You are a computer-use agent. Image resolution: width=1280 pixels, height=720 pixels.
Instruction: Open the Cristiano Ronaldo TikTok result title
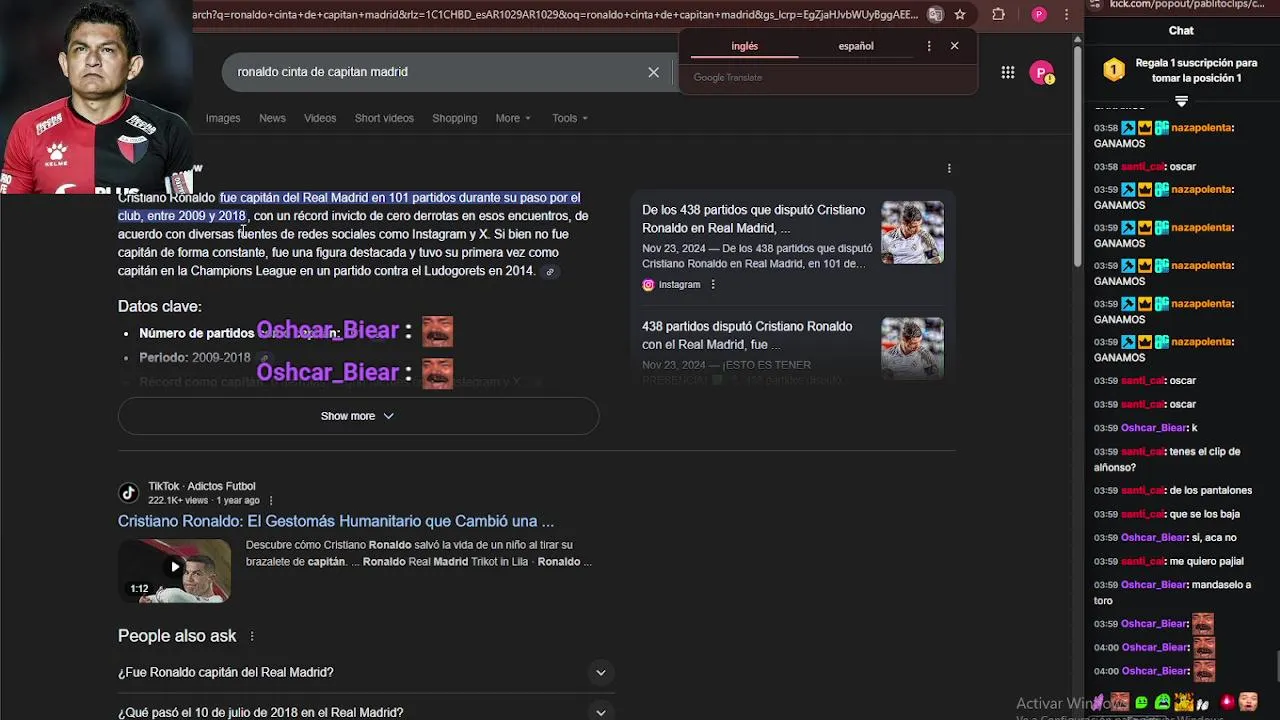(x=336, y=521)
